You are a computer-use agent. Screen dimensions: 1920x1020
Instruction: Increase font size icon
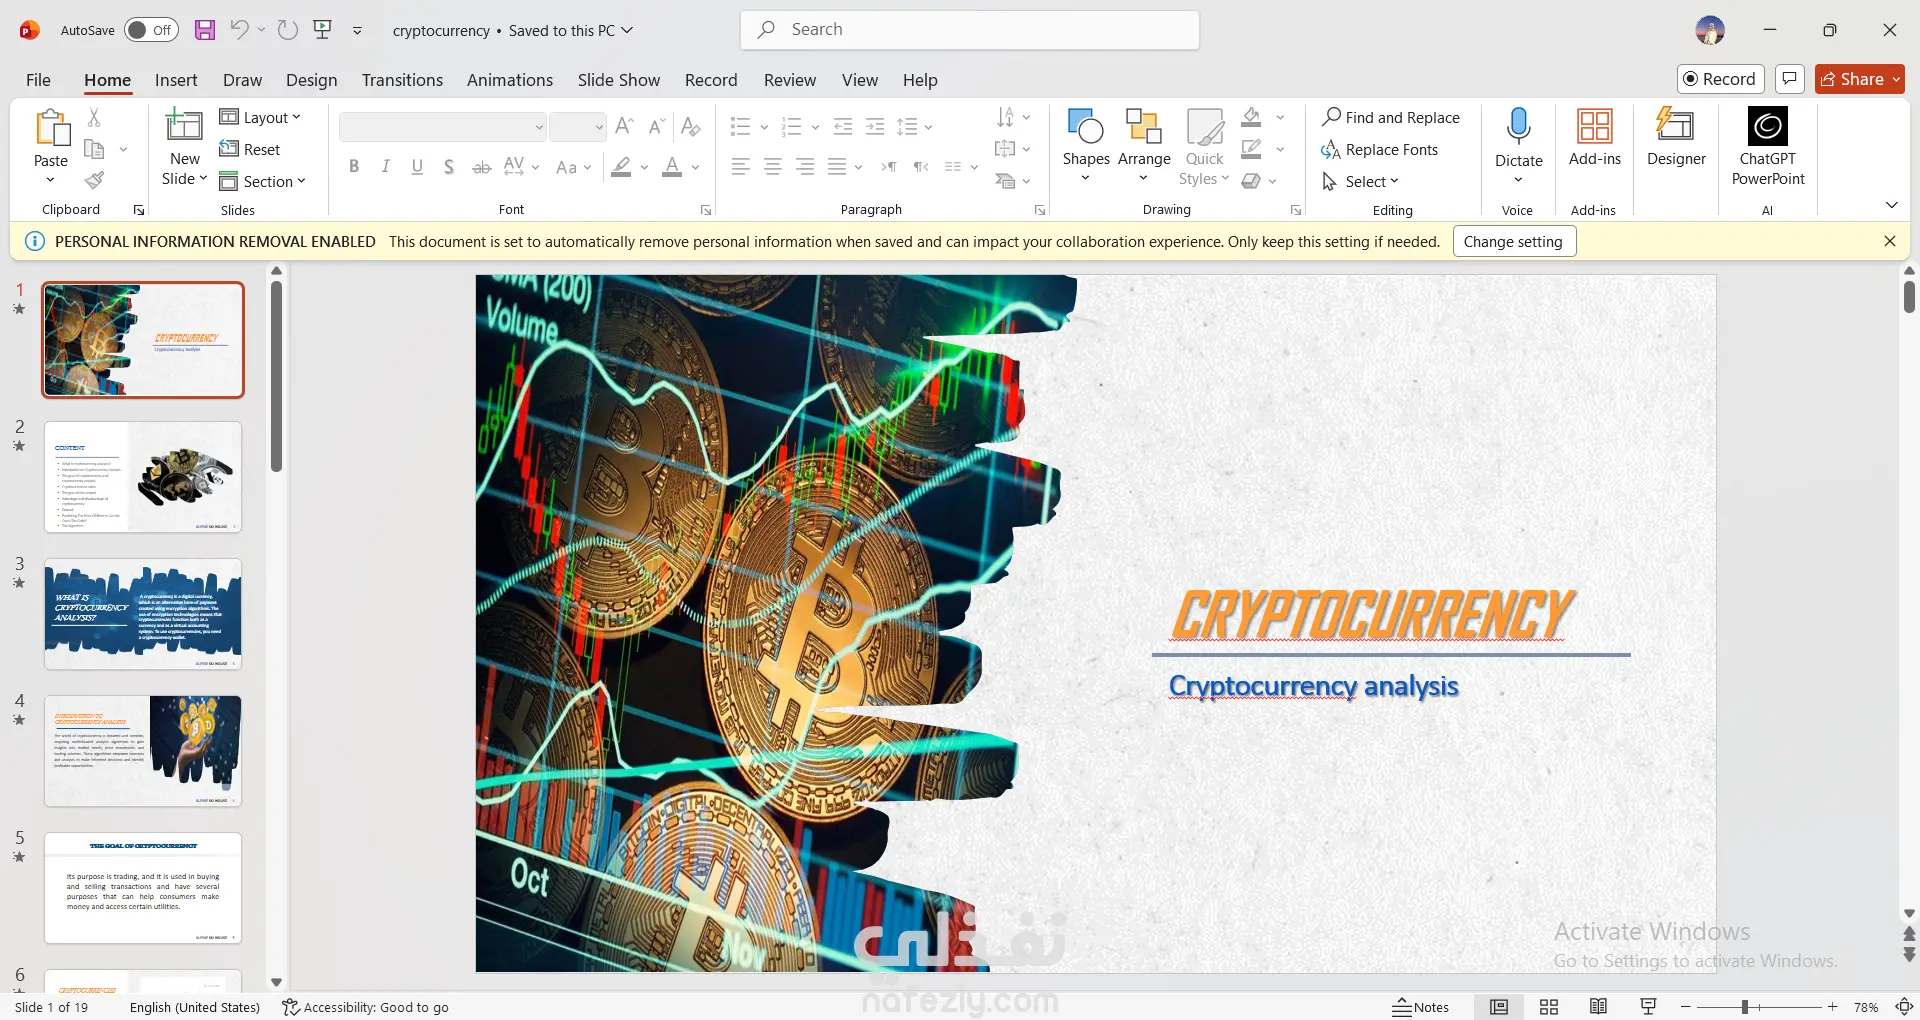(x=625, y=126)
